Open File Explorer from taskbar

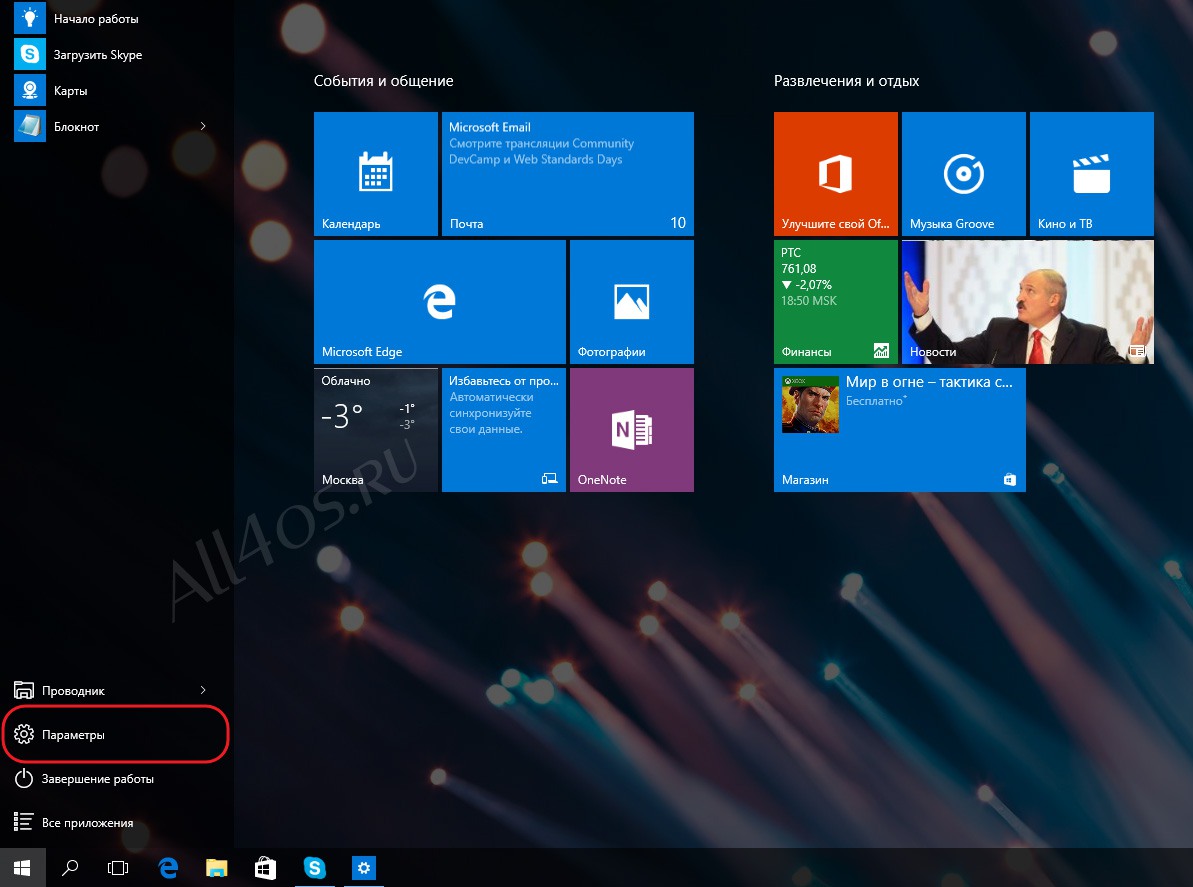point(217,868)
